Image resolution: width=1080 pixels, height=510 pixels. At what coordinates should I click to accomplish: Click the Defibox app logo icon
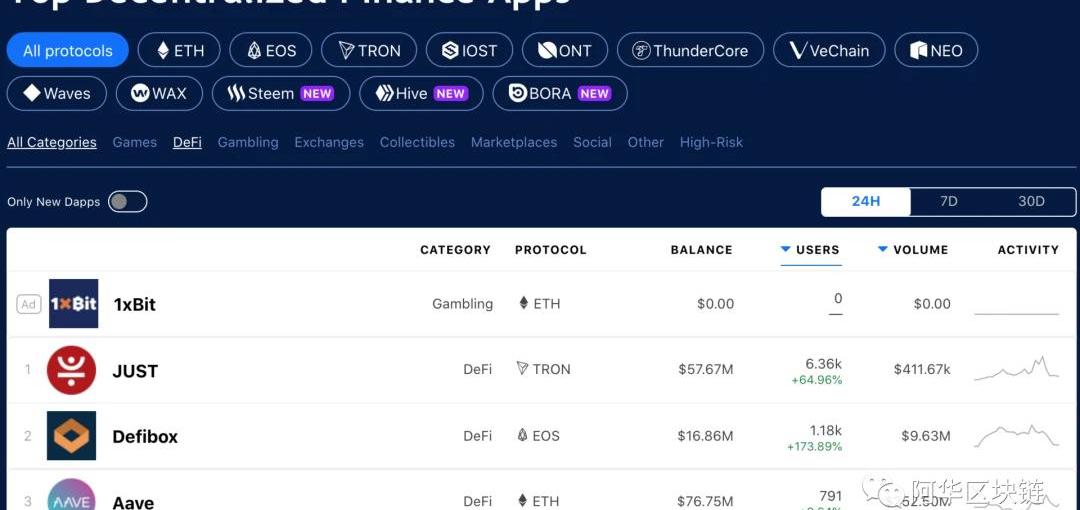pos(72,436)
